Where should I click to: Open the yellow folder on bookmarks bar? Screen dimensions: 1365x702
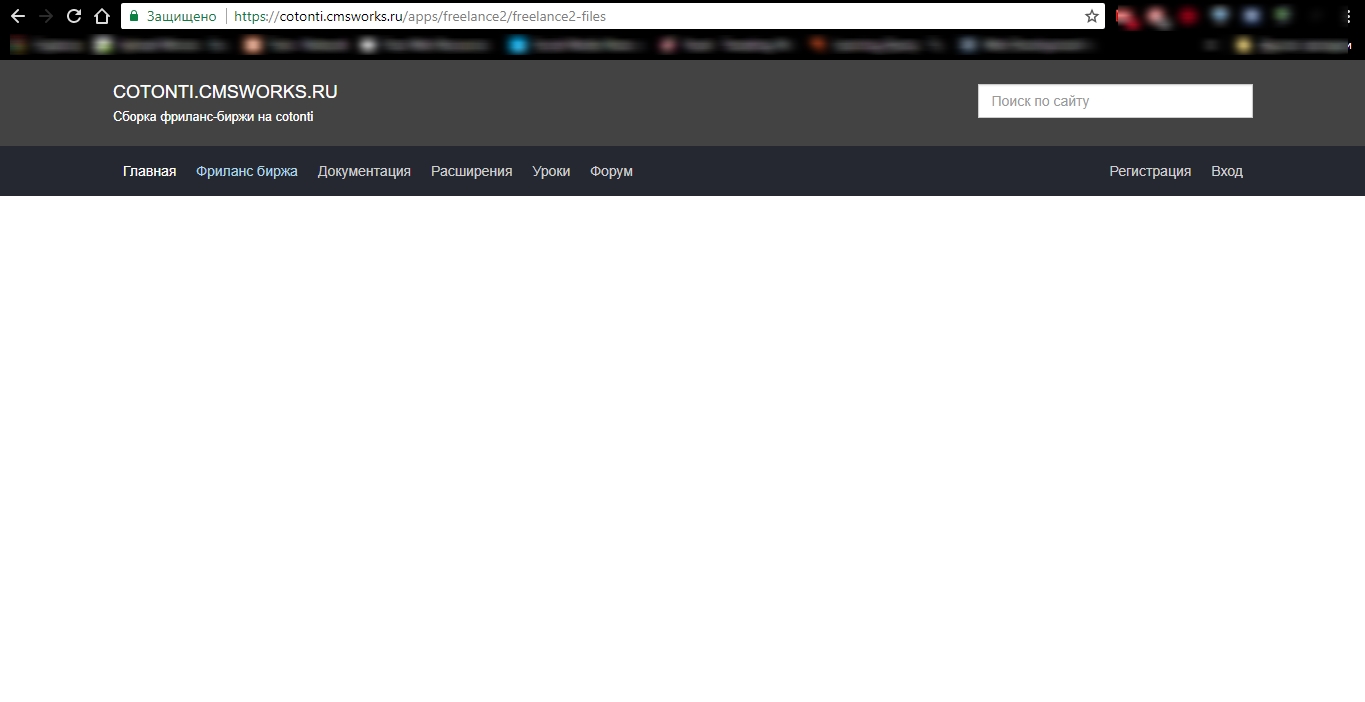(x=1244, y=45)
